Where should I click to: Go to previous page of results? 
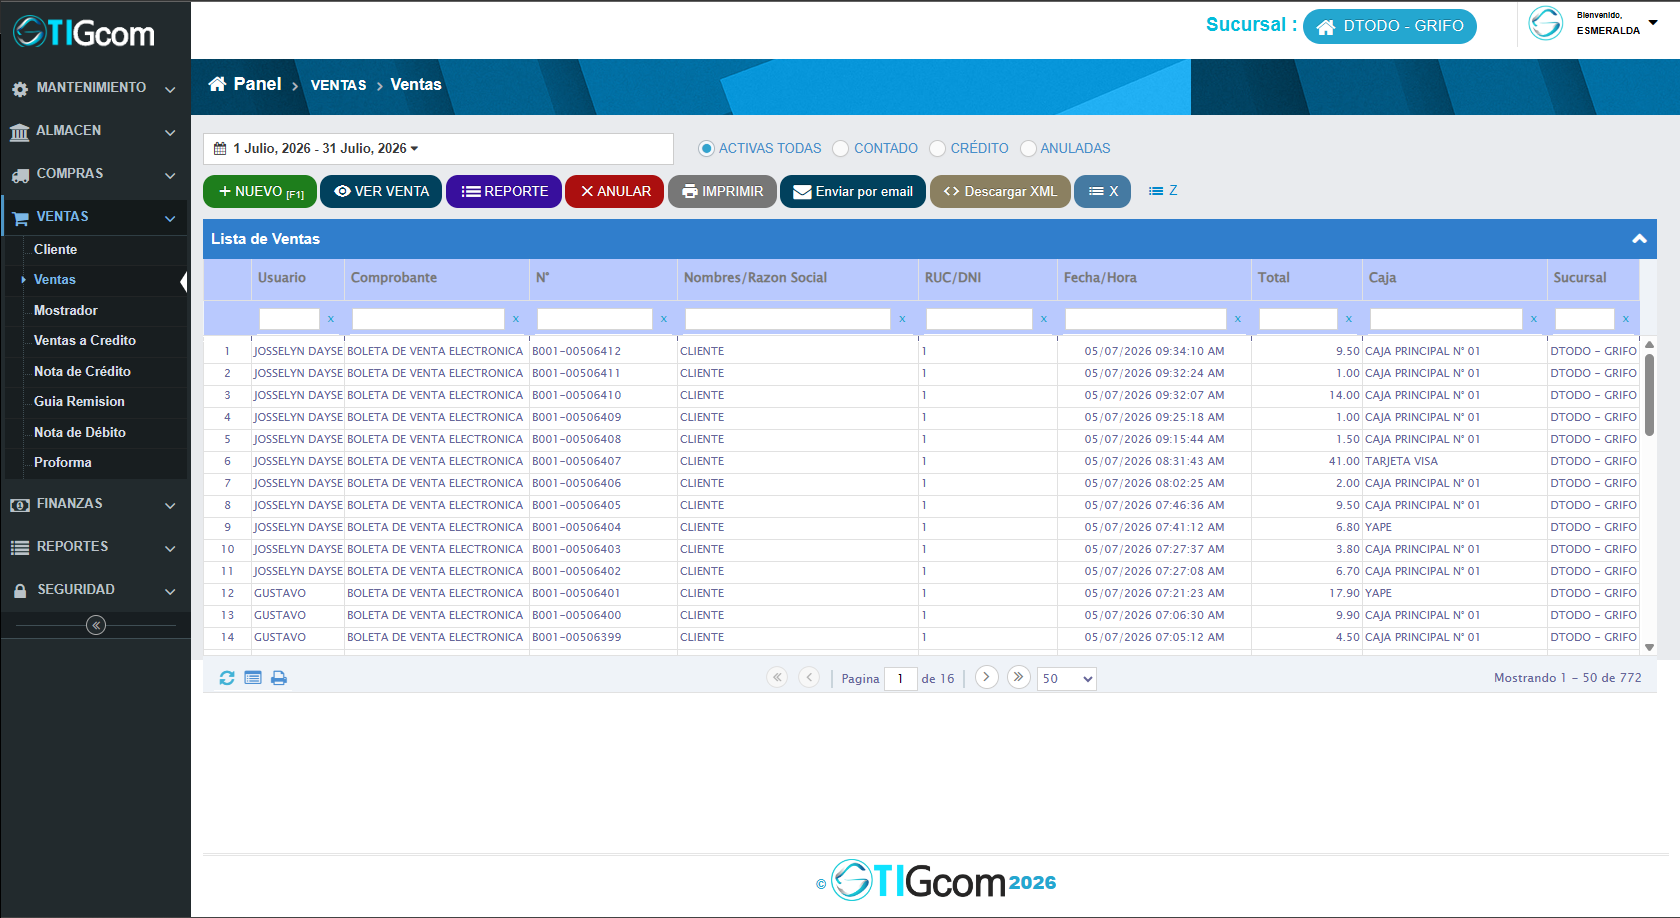point(809,677)
